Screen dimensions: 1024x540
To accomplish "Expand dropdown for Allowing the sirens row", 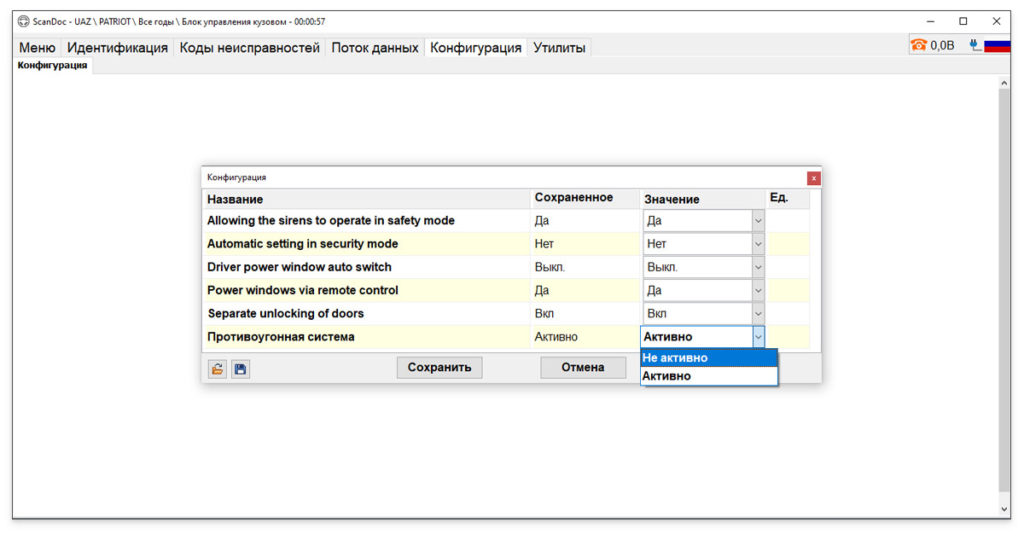I will click(x=758, y=221).
